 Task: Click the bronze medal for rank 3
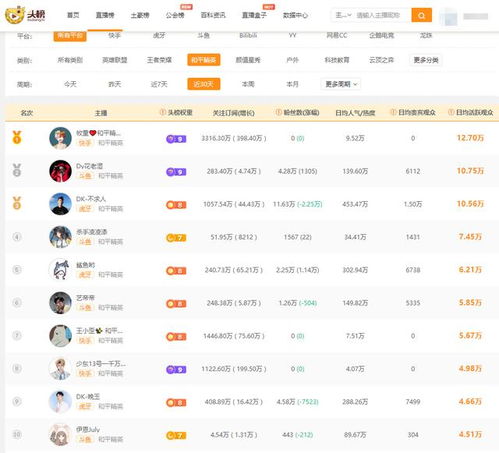pyautogui.click(x=17, y=203)
